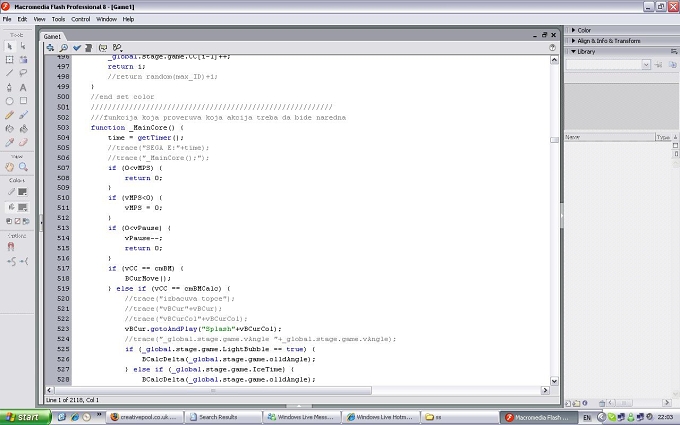The image size is (680, 425).
Task: Click the Swap Colors icon
Action: click(x=26, y=221)
